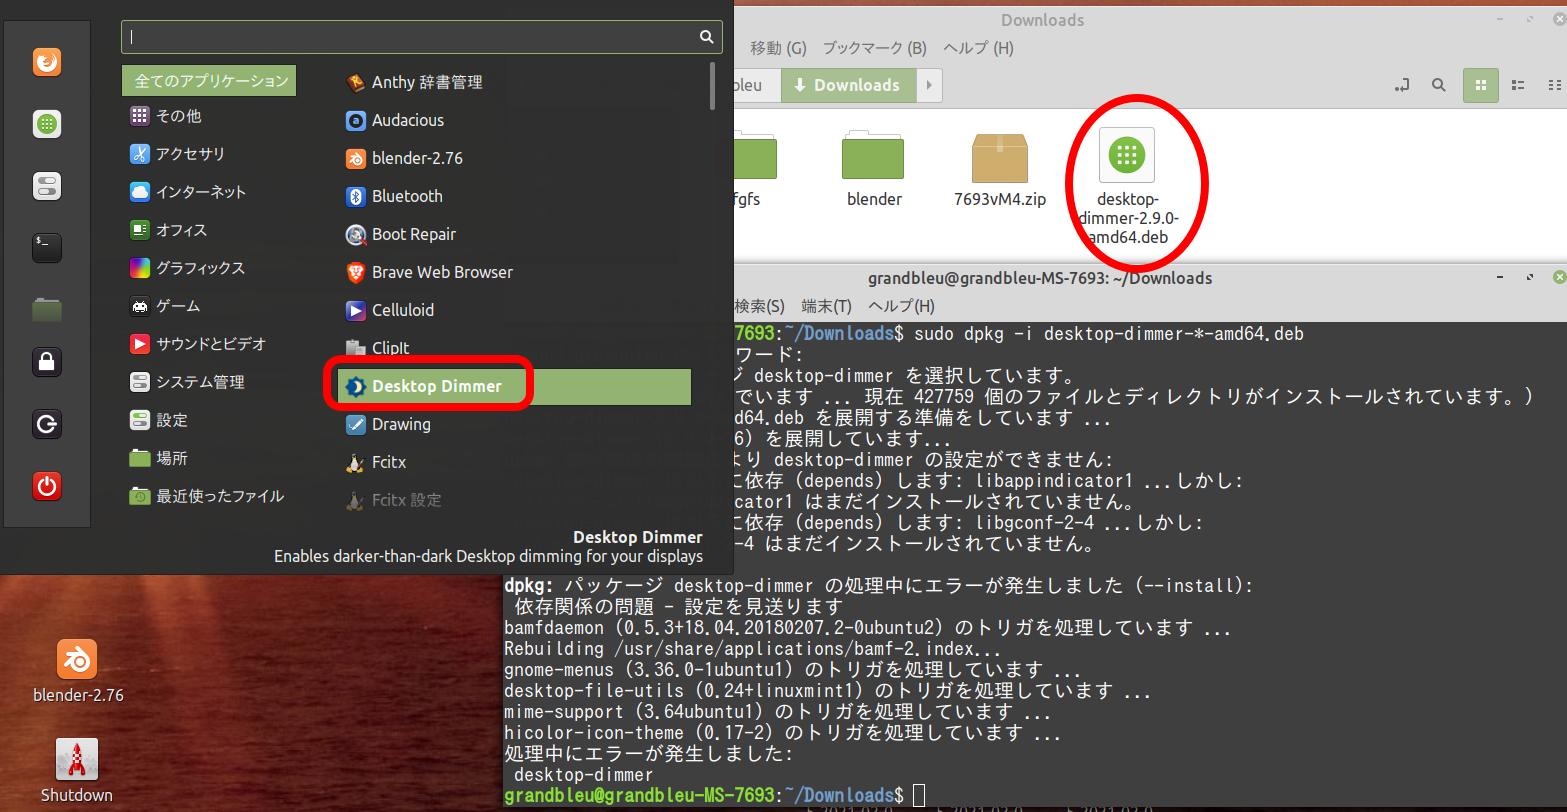This screenshot has height=812, width=1567.
Task: Open the Bluetooth application
Action: (x=404, y=196)
